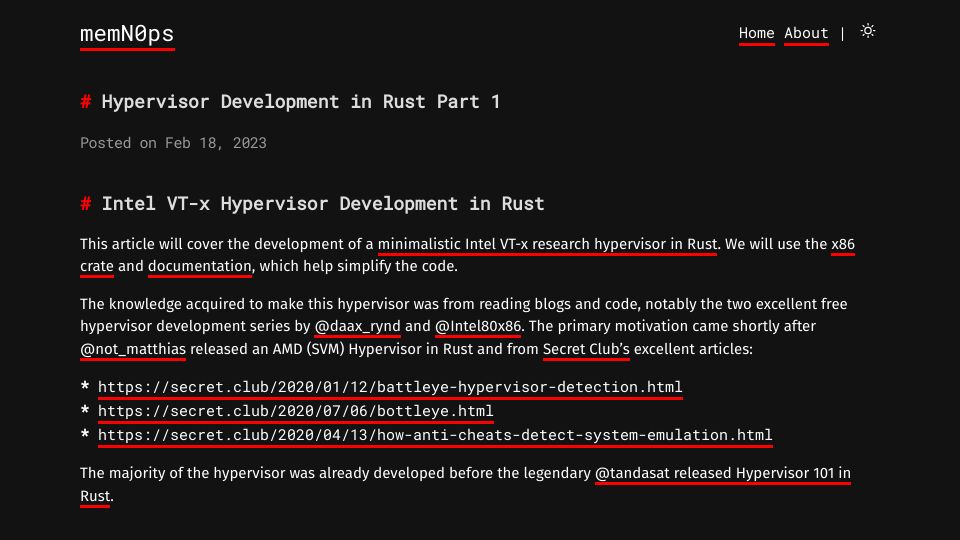Click the Hypervisor Development in Rust Part 1 title
This screenshot has width=960, height=540.
coord(301,102)
